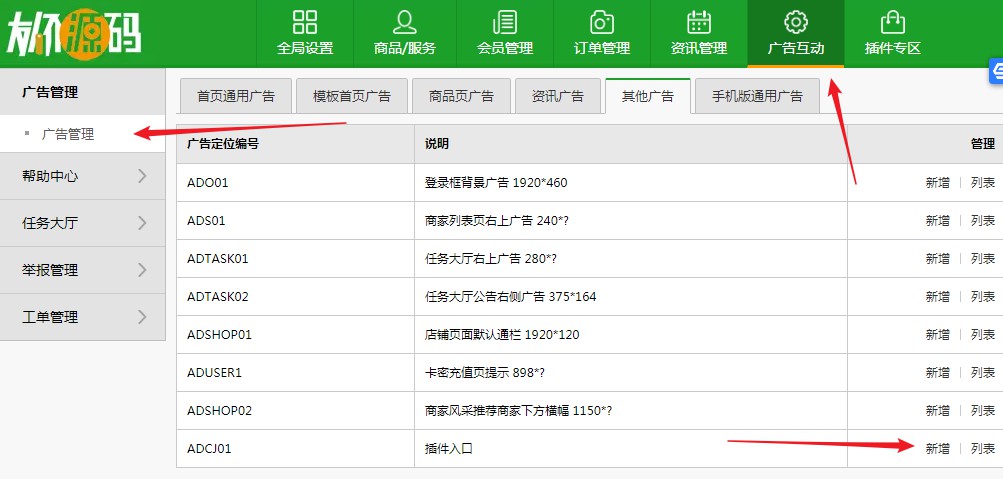
Task: Open 会员管理 document icon
Action: tap(505, 23)
